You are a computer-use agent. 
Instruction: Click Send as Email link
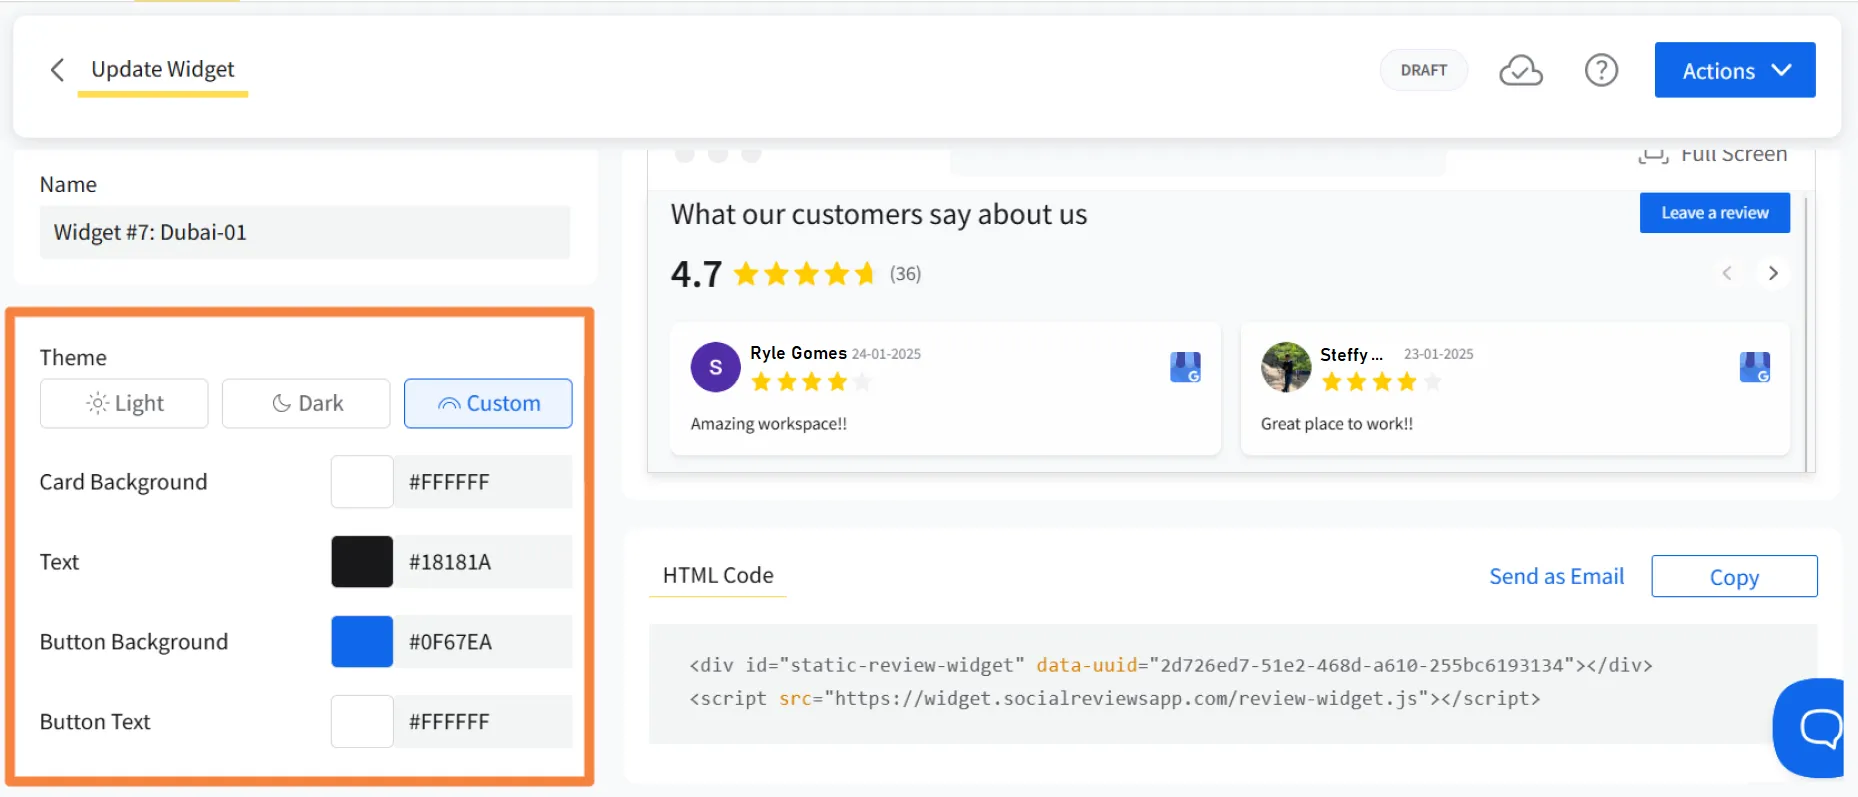point(1556,577)
